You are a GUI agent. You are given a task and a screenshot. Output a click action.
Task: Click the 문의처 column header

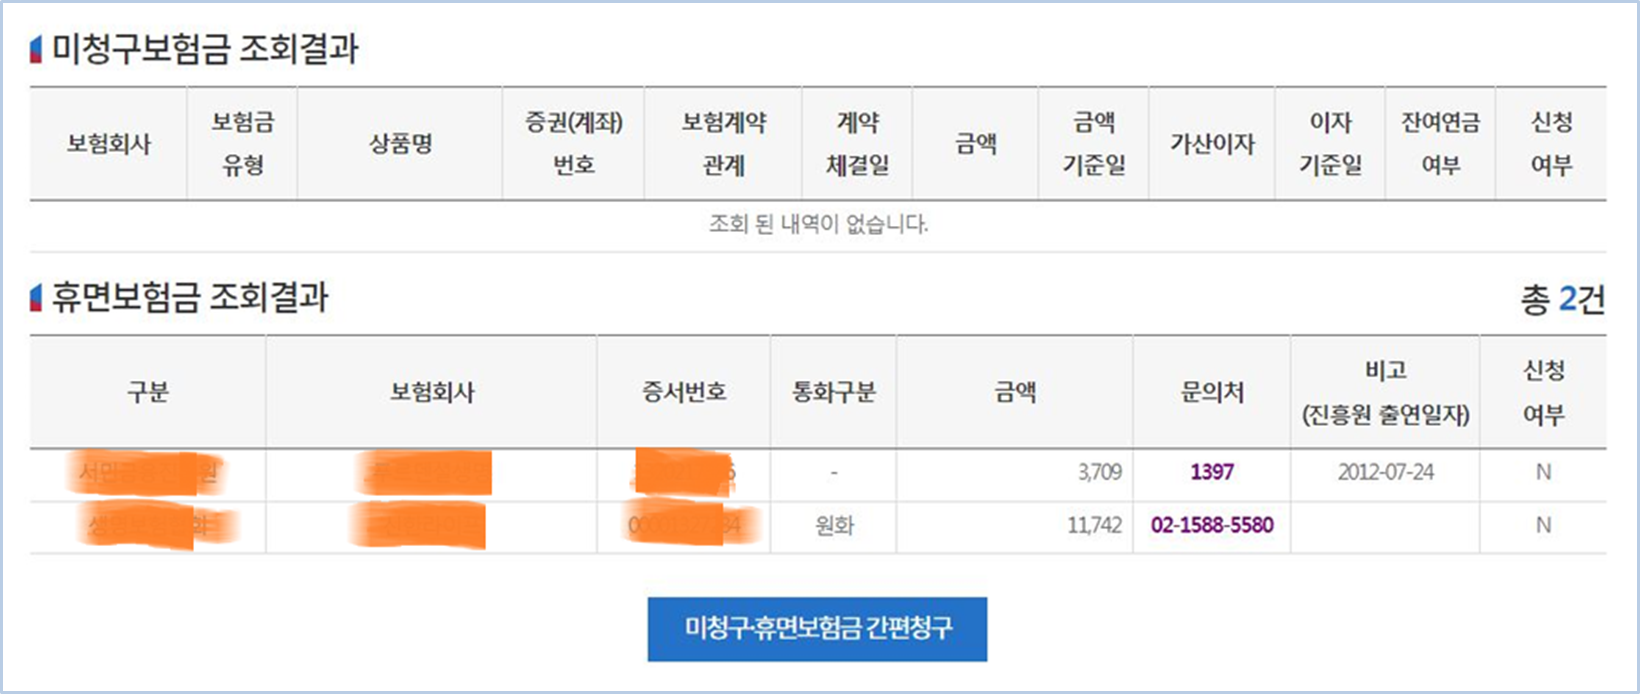(x=1211, y=391)
